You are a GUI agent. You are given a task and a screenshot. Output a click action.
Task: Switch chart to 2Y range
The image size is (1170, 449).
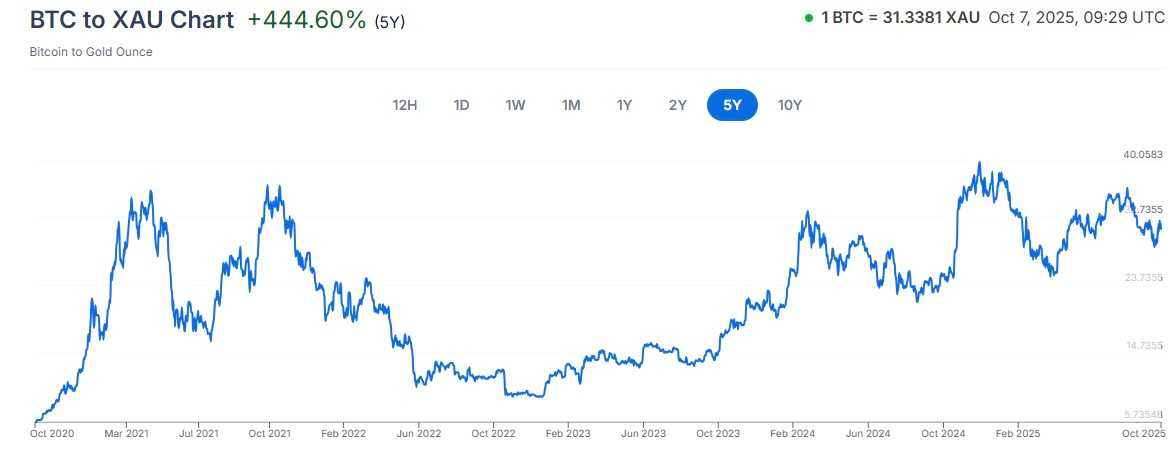coord(678,105)
